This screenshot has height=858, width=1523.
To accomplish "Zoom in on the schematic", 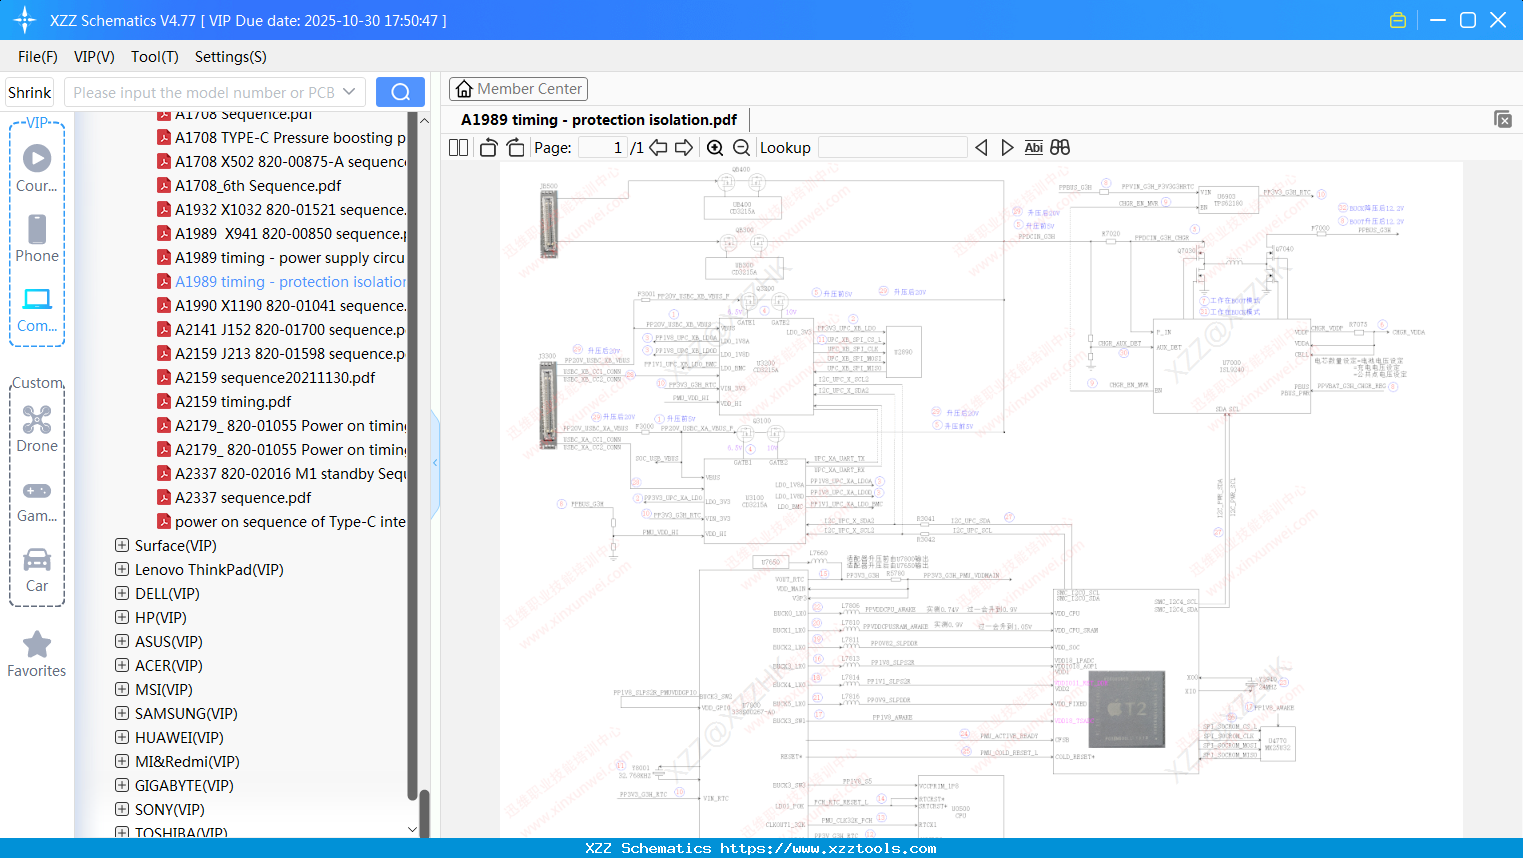I will [715, 148].
